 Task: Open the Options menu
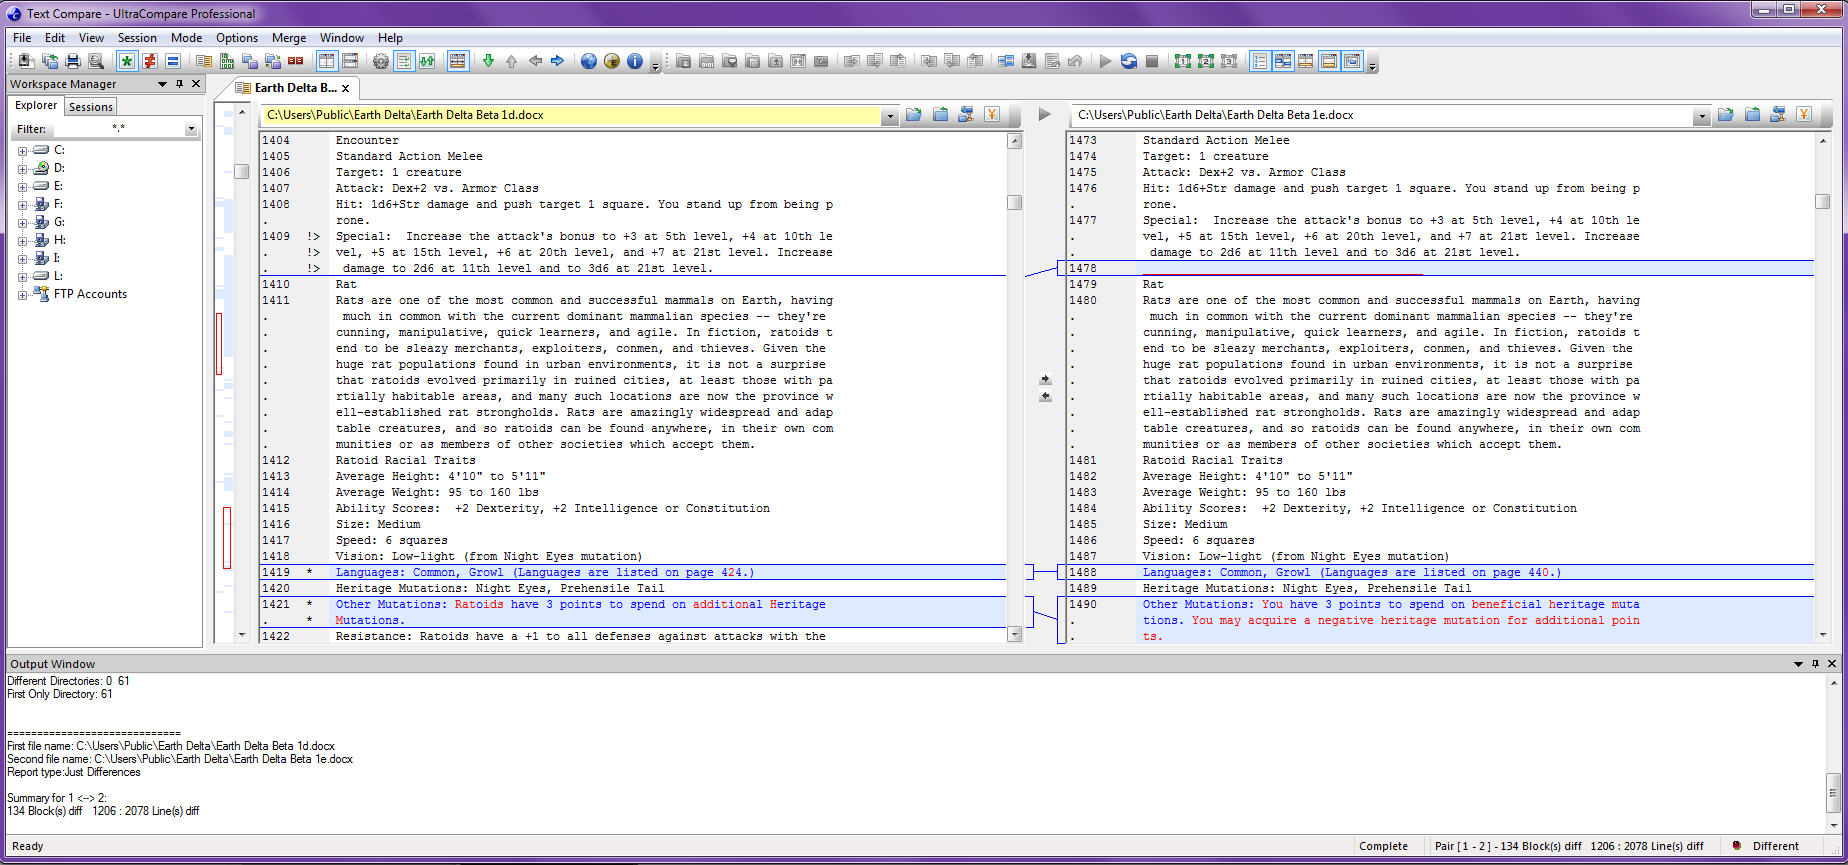[x=237, y=38]
